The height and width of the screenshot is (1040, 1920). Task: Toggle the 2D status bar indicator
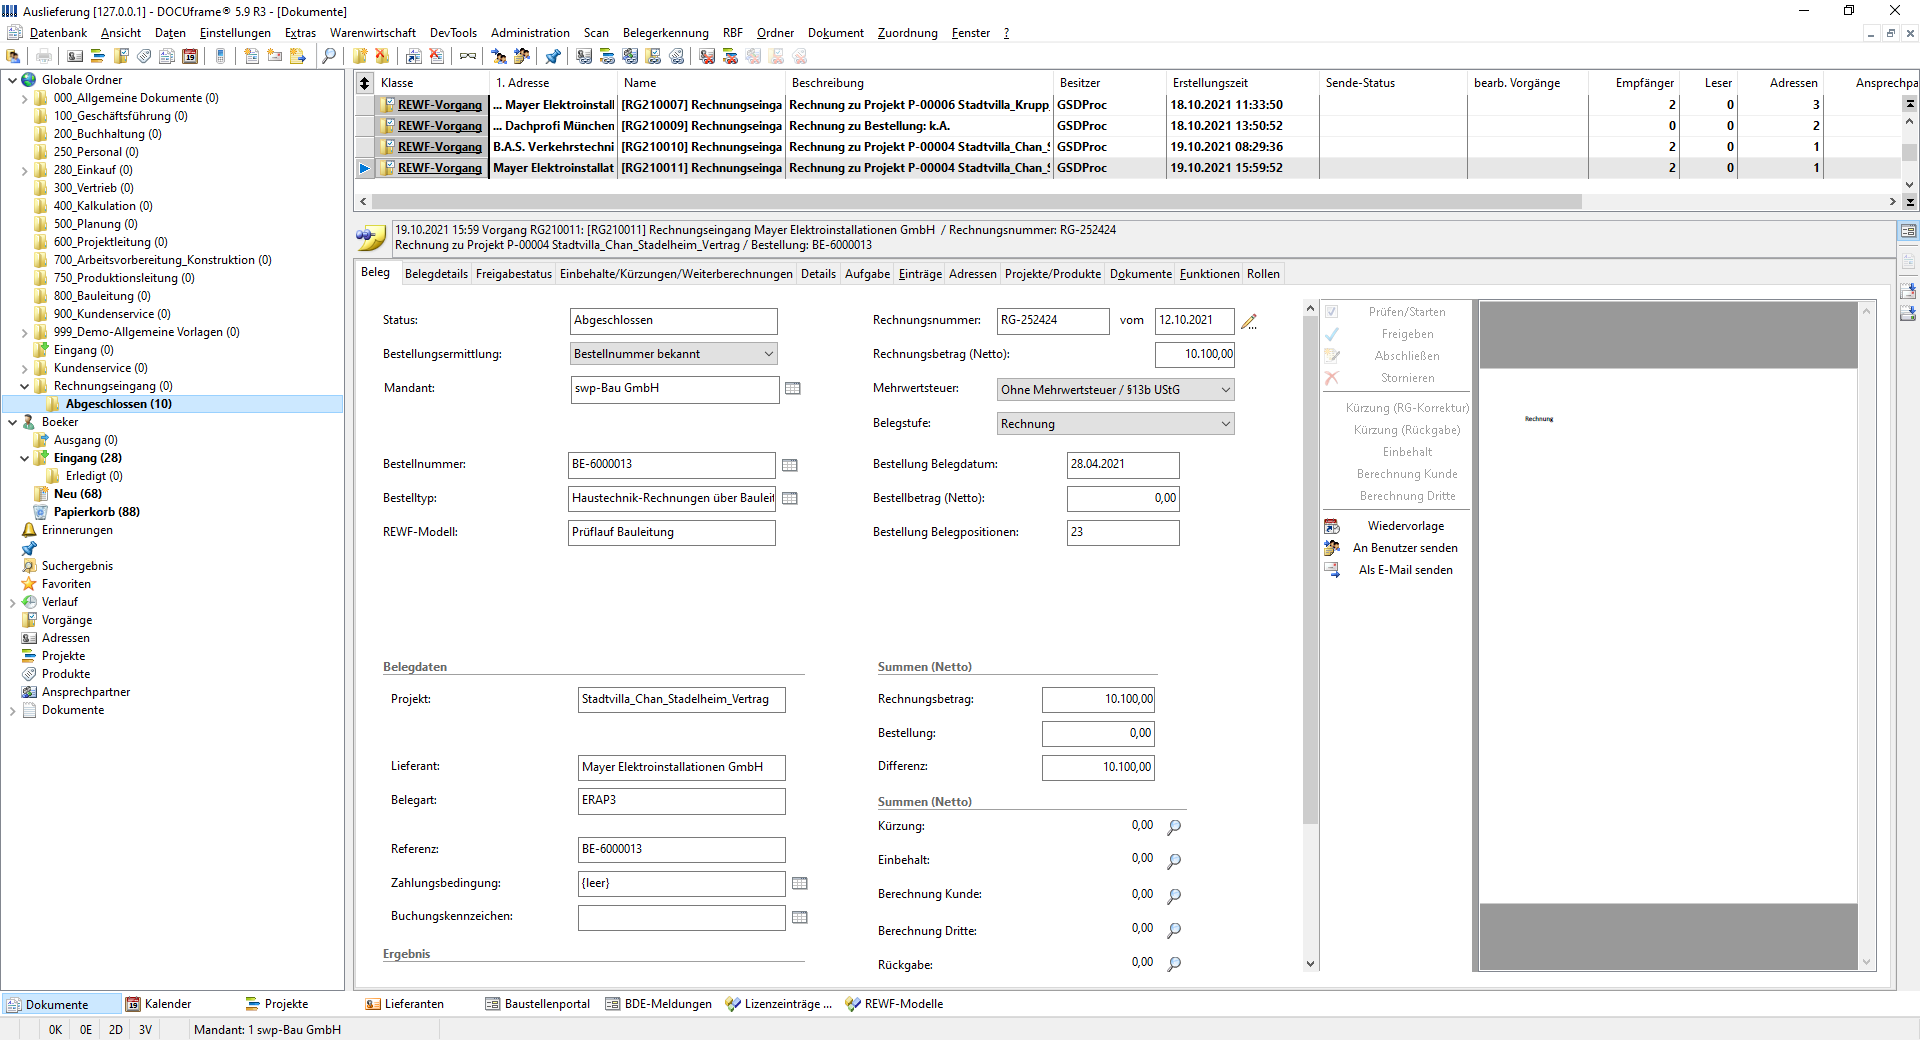[116, 1030]
